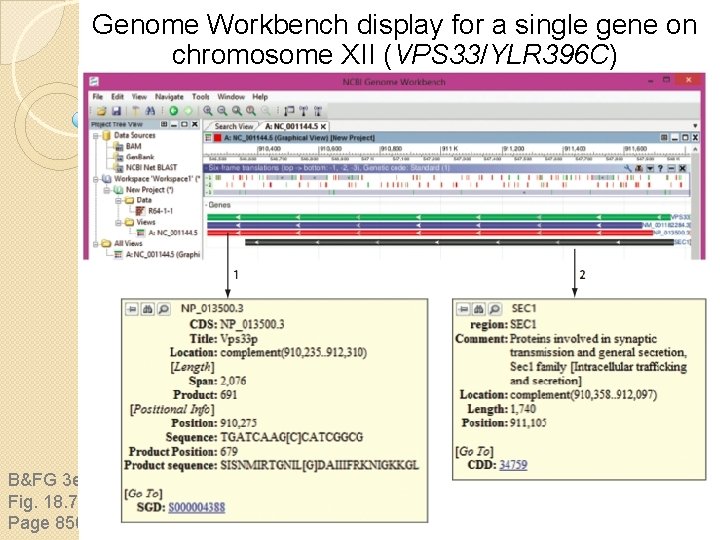
Task: Select the track icon next to the wrench
Action: [639, 169]
